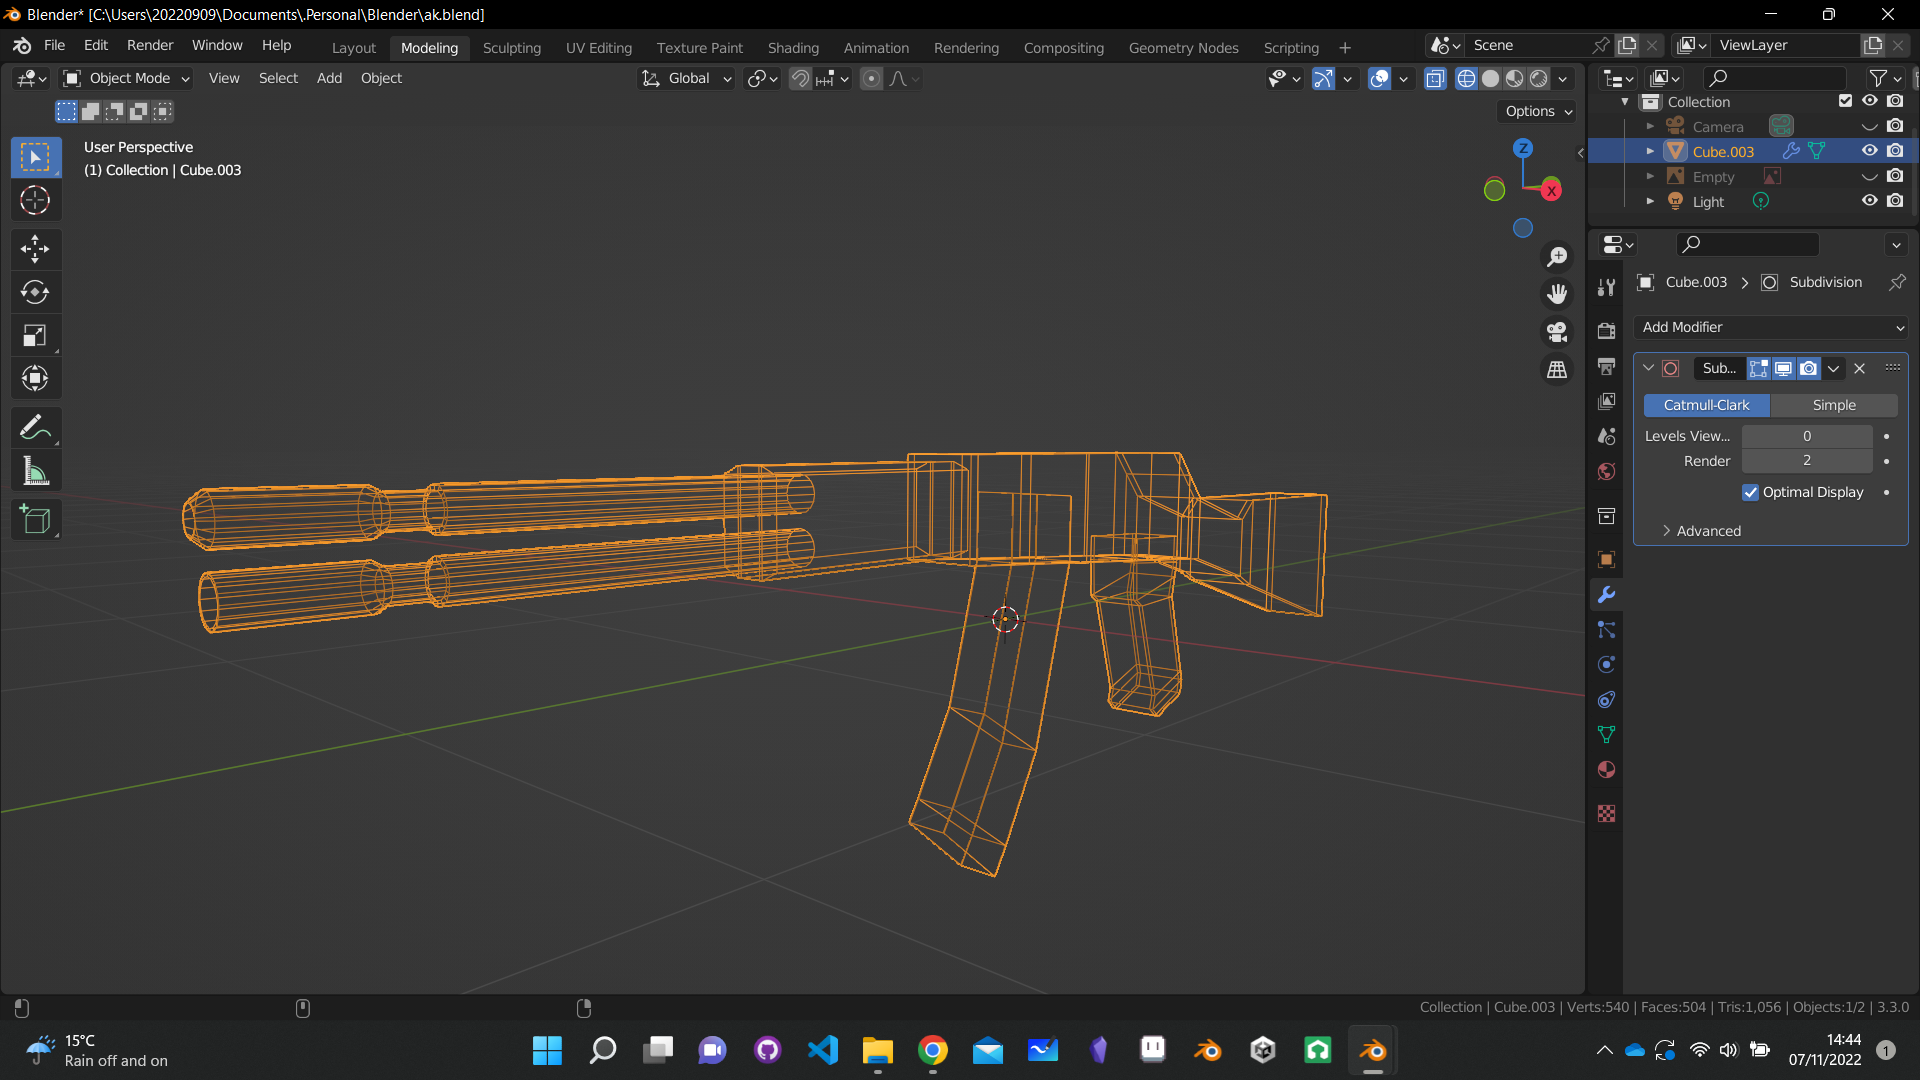Select the Annotate pencil tool

(35, 427)
